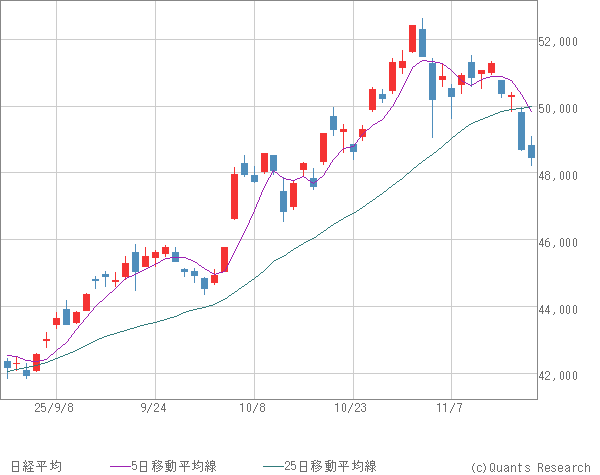Screen dimensions: 600x475
Task: Select the 9/24 date axis label
Action: pos(154,408)
